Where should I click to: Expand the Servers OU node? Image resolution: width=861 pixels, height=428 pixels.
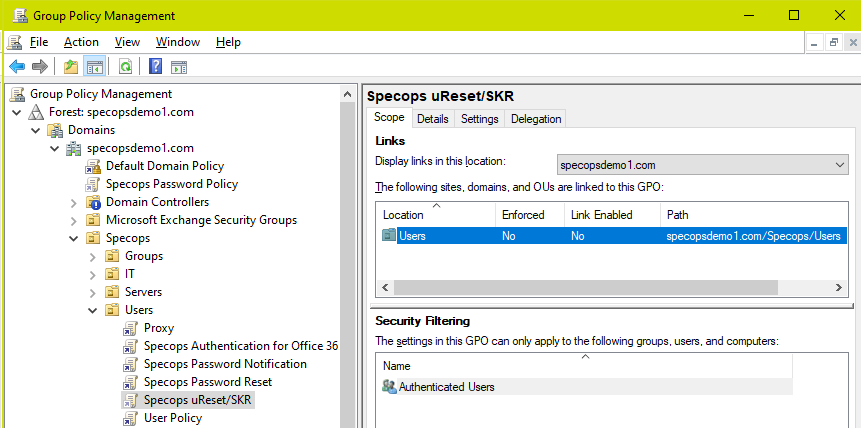[93, 292]
